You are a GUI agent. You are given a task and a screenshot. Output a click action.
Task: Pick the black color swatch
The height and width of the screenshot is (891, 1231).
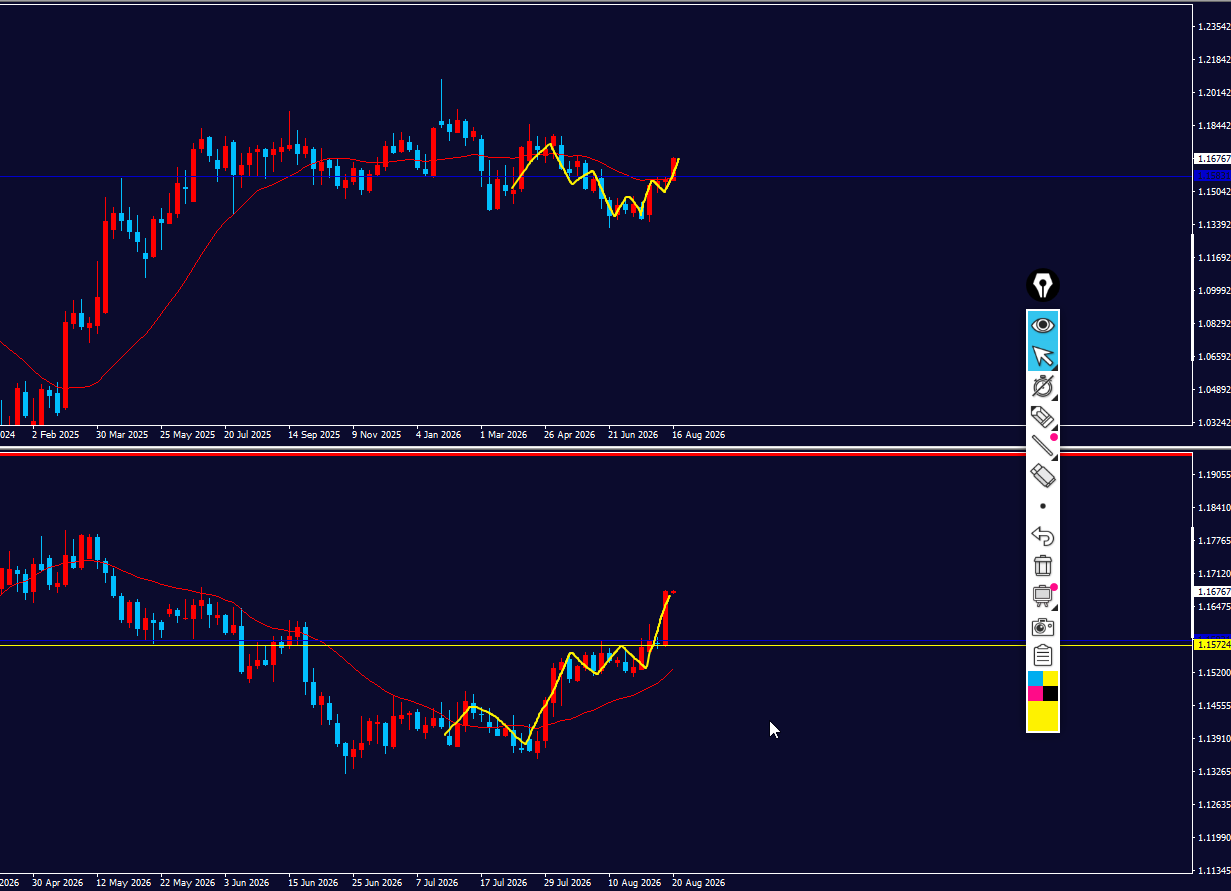(1051, 693)
